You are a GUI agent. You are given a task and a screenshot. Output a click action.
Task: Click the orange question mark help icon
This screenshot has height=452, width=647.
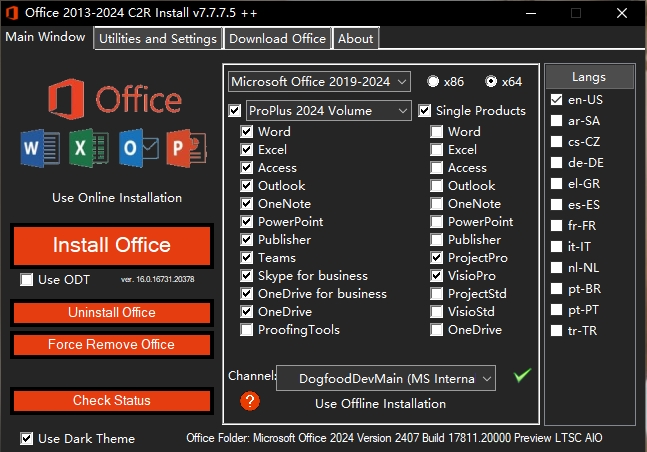(x=250, y=401)
